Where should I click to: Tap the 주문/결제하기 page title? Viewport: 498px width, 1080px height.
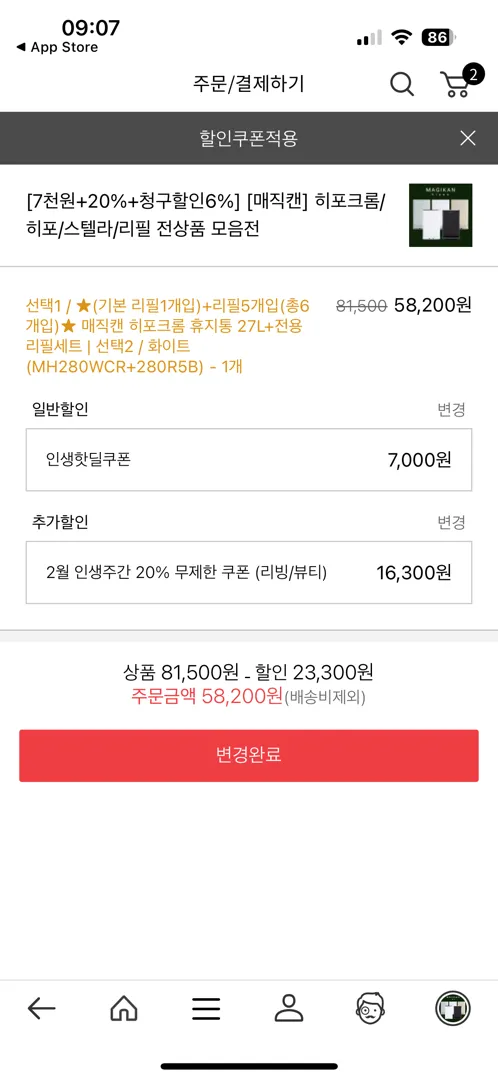click(249, 84)
